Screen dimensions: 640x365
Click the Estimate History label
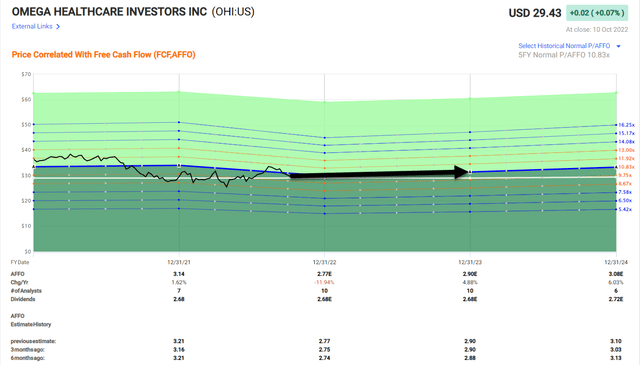pyautogui.click(x=31, y=325)
